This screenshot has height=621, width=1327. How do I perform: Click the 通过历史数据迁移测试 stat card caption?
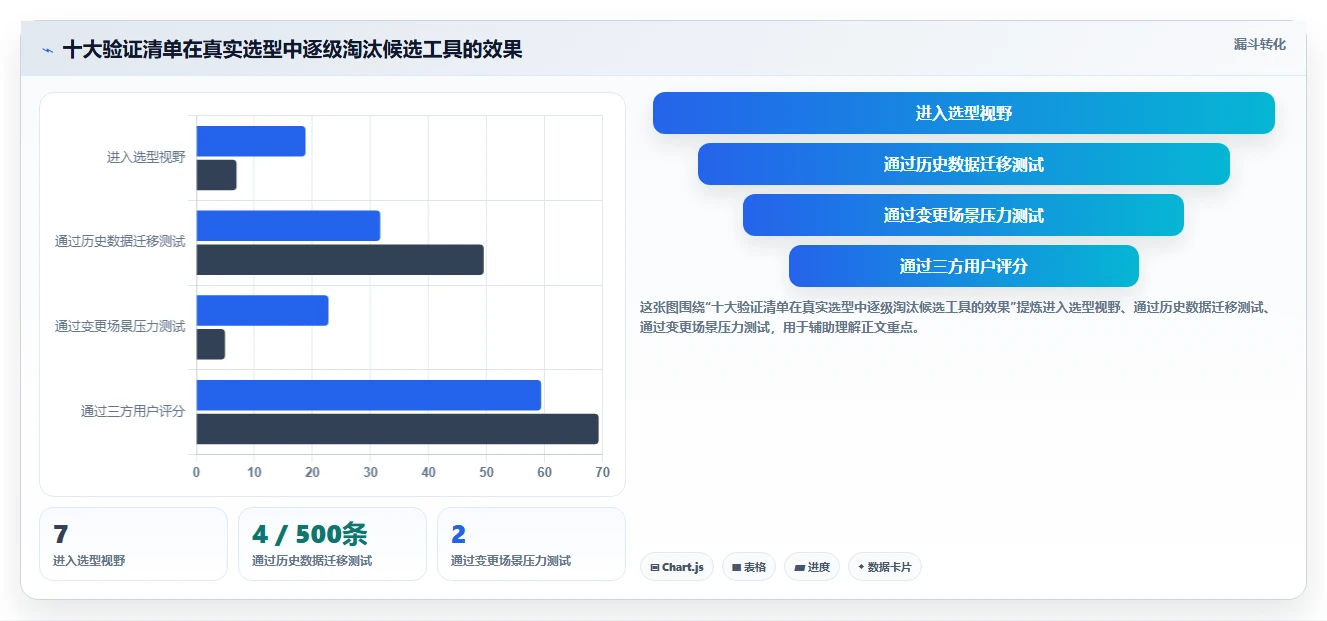click(312, 561)
